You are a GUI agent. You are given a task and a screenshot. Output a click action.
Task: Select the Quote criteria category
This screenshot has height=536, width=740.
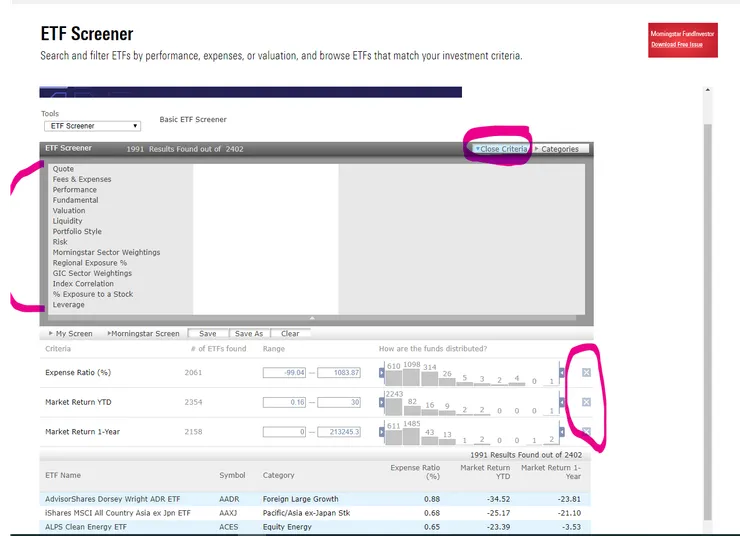pyautogui.click(x=63, y=169)
